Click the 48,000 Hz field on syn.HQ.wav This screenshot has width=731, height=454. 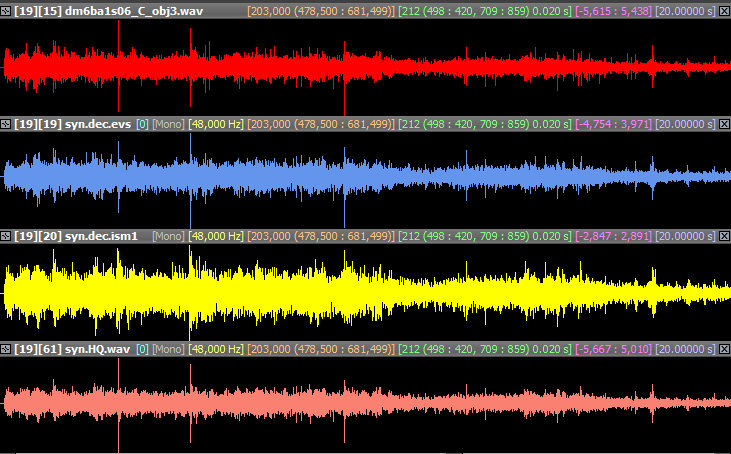(216, 349)
